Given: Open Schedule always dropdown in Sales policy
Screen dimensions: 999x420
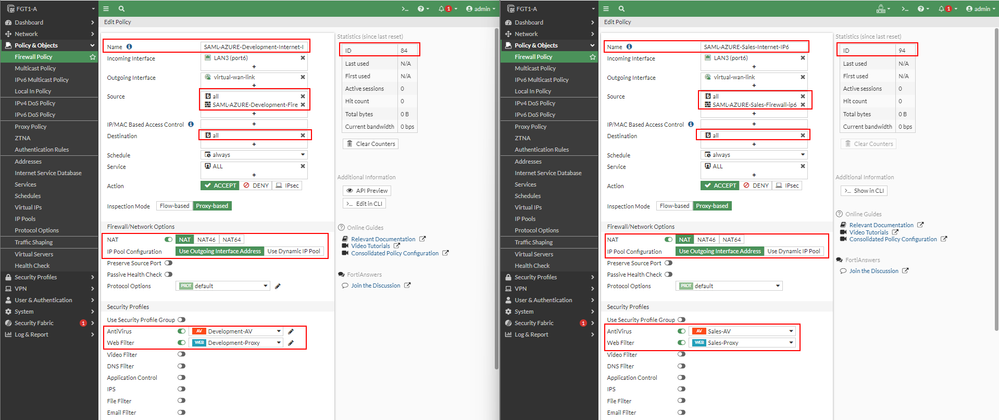Looking at the screenshot, I should [x=754, y=155].
